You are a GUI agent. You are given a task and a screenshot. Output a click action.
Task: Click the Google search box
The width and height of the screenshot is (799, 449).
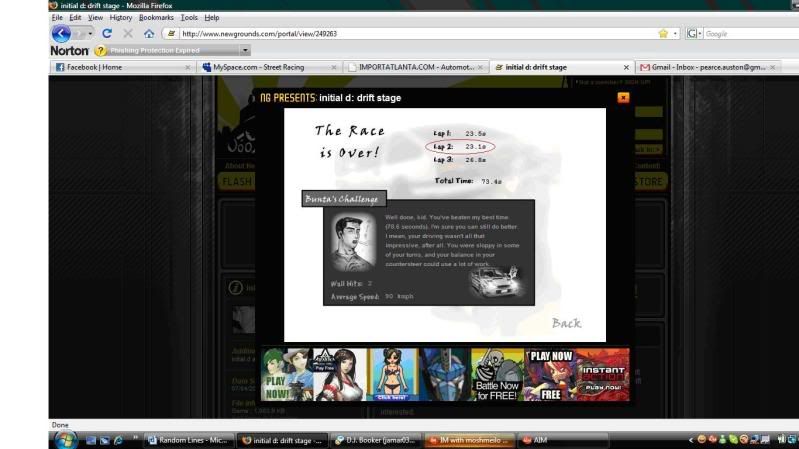pyautogui.click(x=752, y=34)
